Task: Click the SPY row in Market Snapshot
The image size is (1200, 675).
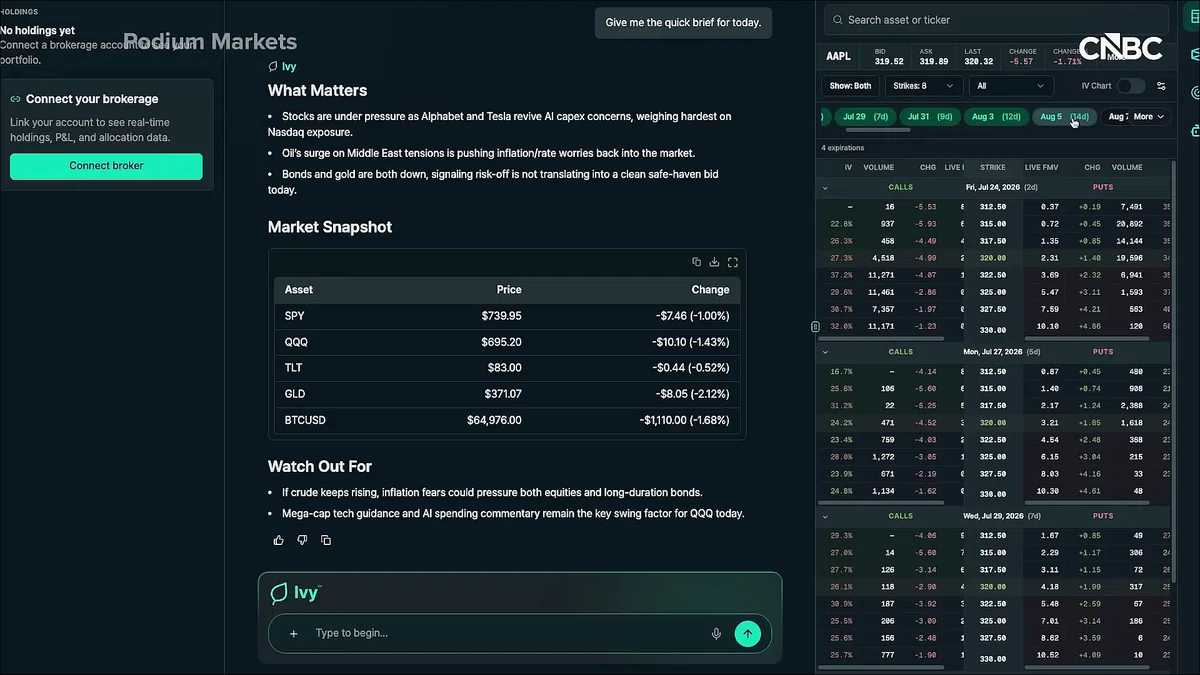Action: click(509, 316)
